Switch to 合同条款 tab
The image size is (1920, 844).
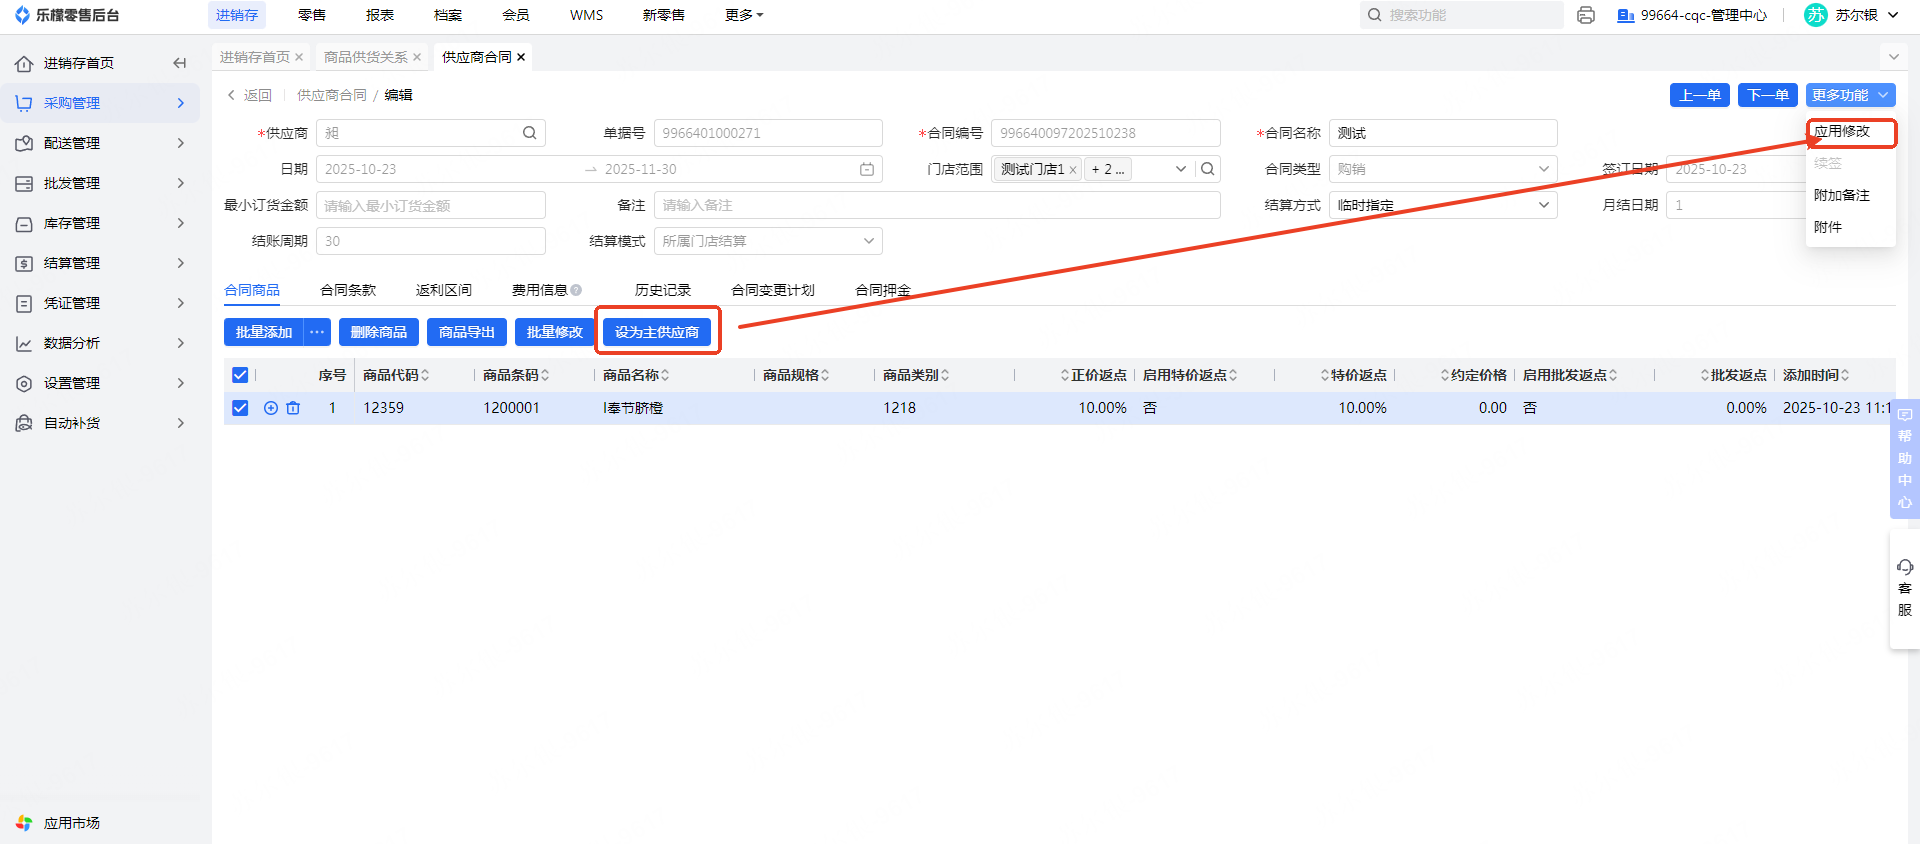pyautogui.click(x=348, y=290)
